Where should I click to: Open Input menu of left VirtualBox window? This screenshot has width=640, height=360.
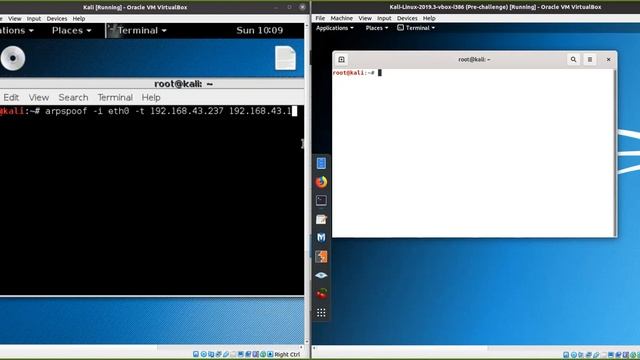(34, 19)
